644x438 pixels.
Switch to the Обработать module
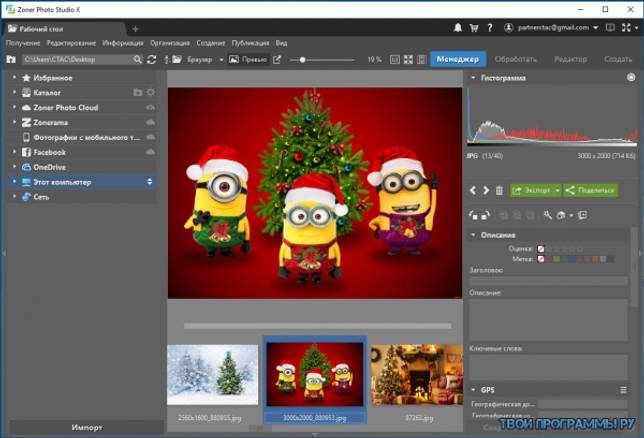coord(516,59)
